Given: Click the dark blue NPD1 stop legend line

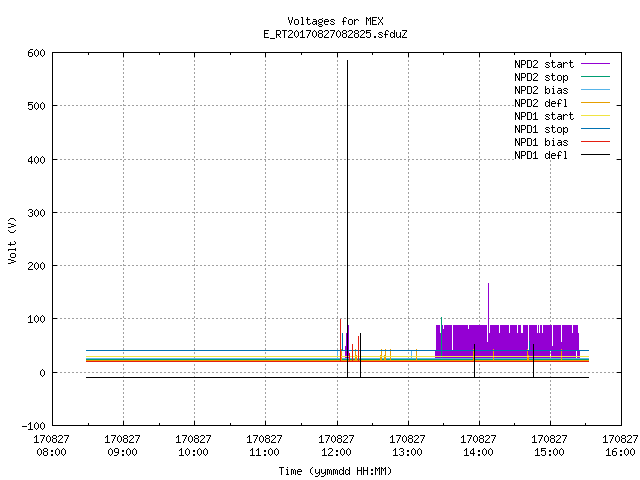Looking at the screenshot, I should click(x=596, y=129).
